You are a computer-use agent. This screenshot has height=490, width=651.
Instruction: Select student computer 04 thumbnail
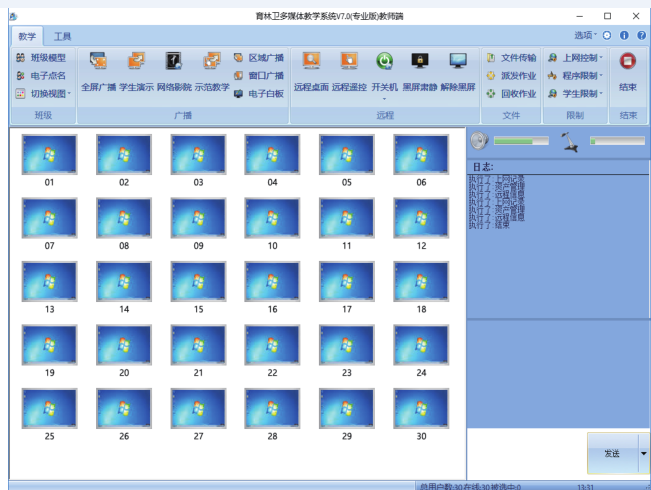pyautogui.click(x=272, y=154)
